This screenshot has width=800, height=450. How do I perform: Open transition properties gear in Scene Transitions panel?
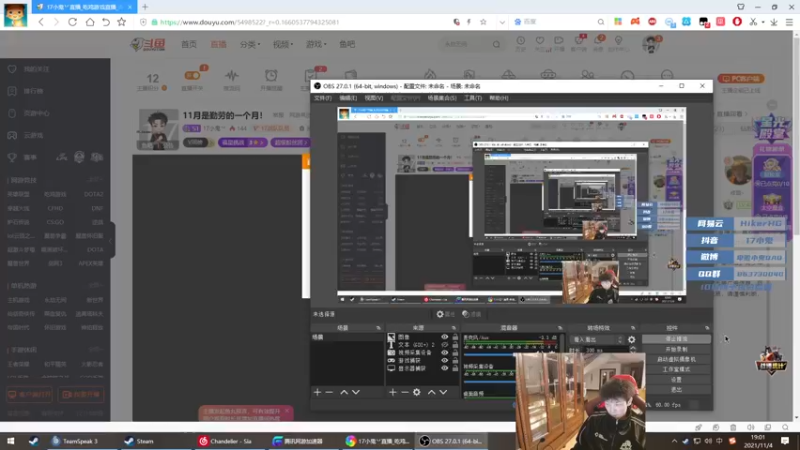pos(632,339)
